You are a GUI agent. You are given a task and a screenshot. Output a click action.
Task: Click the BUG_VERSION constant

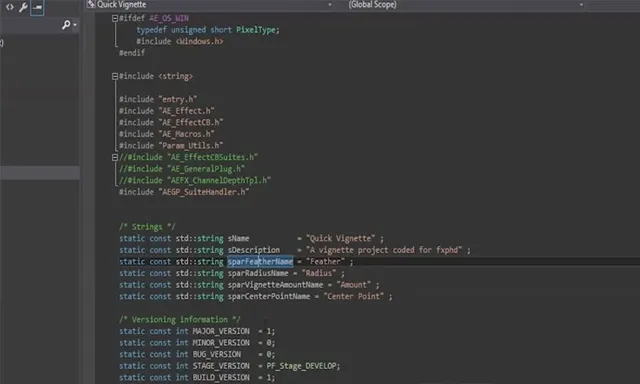click(217, 354)
